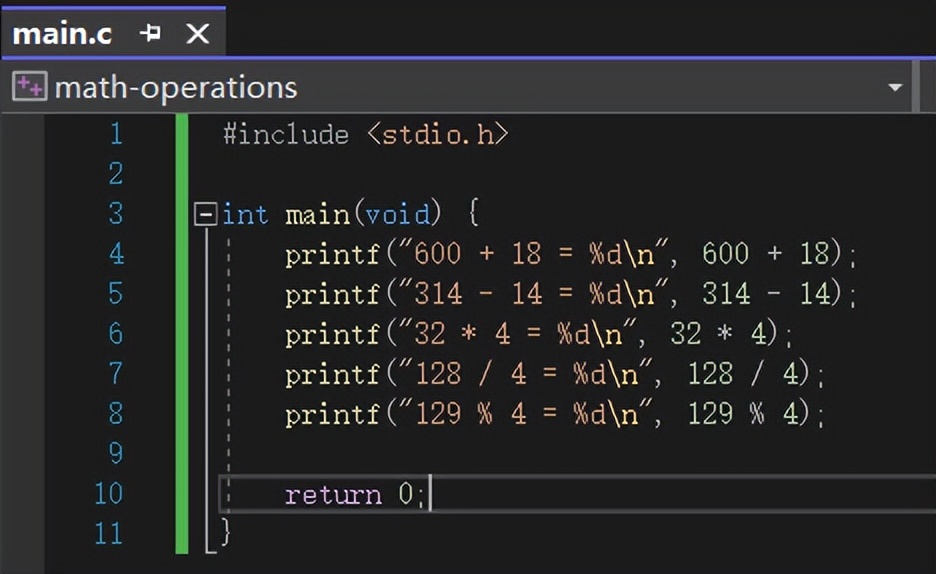This screenshot has height=574, width=936.
Task: Pin the main.c tab
Action: 151,33
